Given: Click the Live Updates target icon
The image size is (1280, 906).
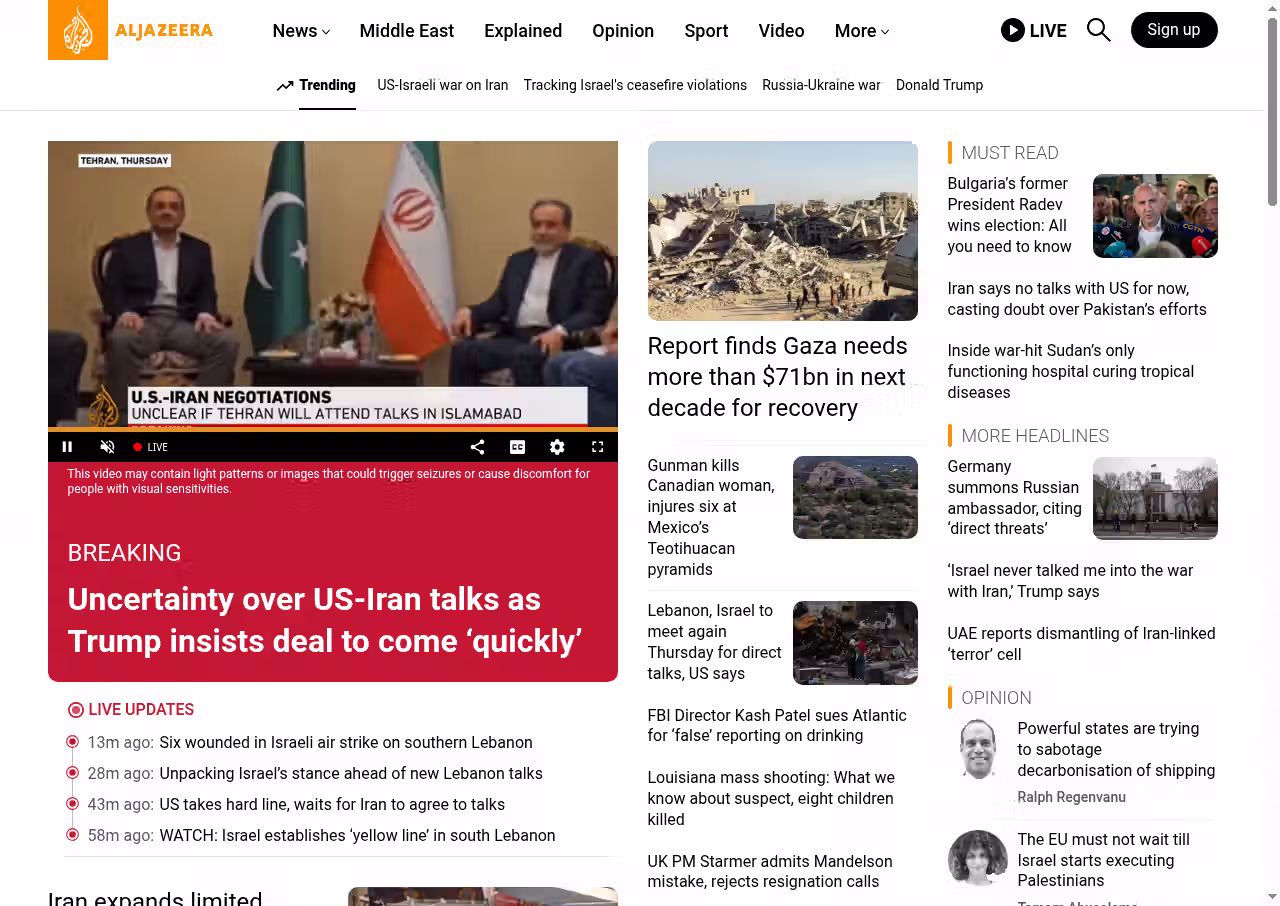Looking at the screenshot, I should tap(76, 710).
